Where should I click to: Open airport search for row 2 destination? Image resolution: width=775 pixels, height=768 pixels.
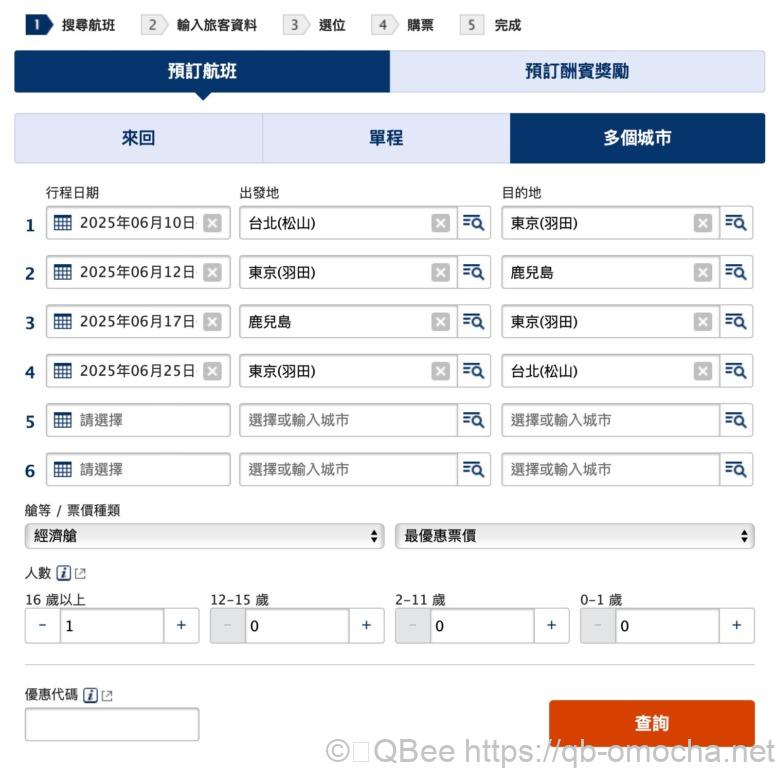[x=736, y=272]
